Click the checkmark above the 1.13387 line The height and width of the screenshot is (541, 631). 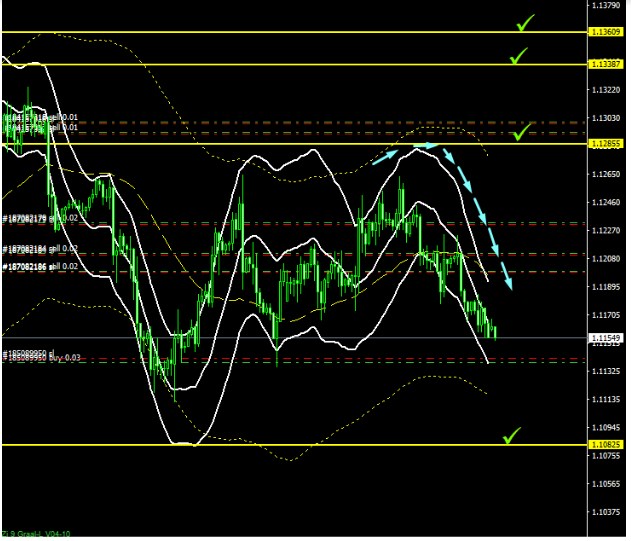pos(518,57)
